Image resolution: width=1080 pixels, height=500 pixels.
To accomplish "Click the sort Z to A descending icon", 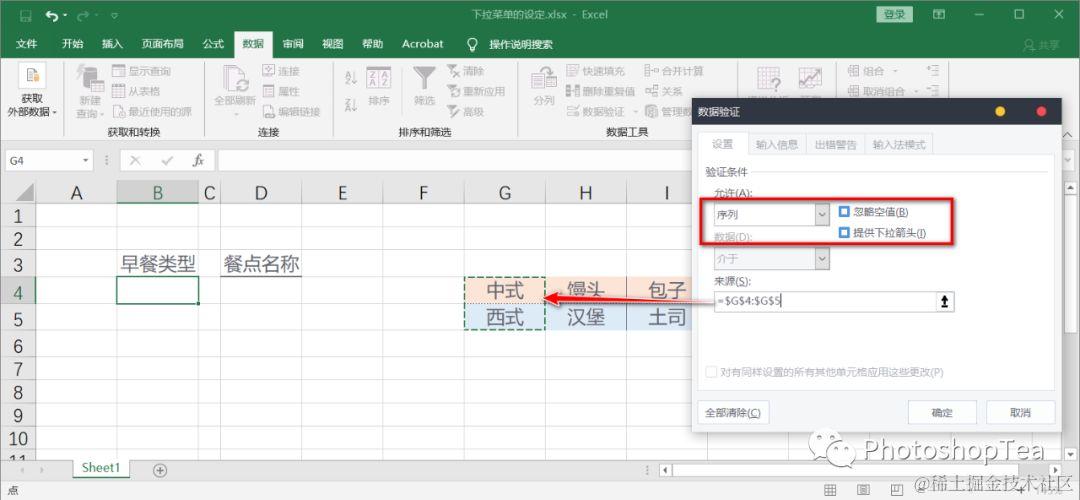I will click(350, 105).
